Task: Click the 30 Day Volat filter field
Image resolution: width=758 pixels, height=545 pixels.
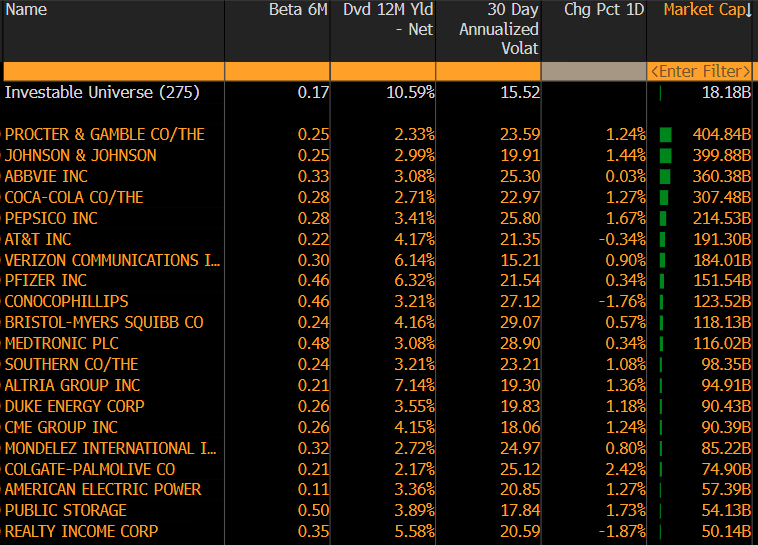Action: [x=488, y=72]
